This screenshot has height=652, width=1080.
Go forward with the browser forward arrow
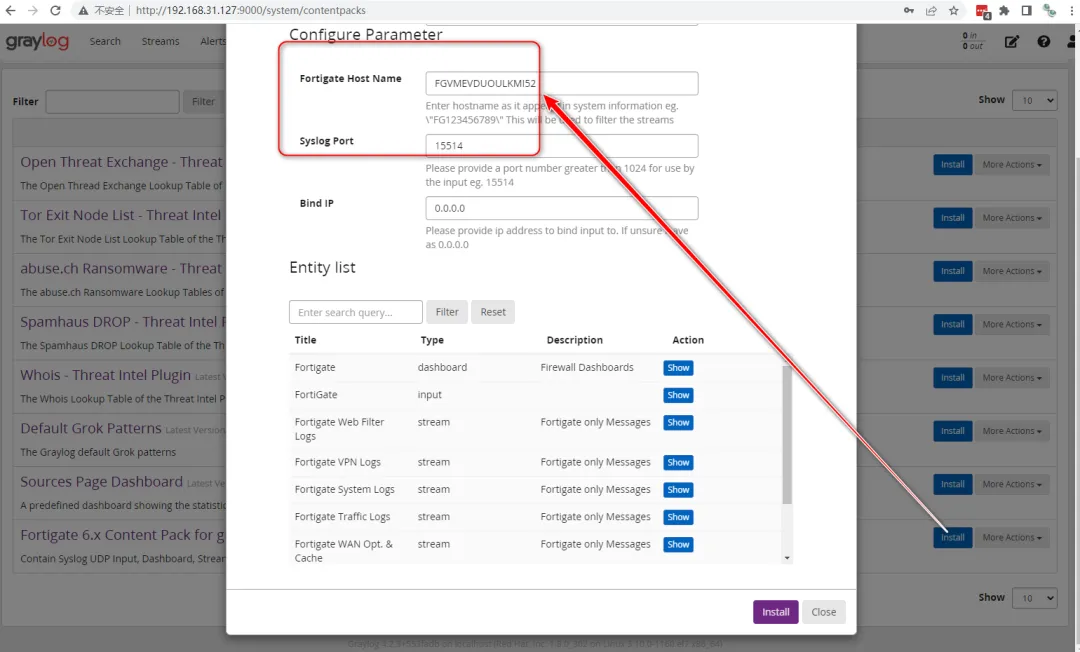[x=32, y=10]
